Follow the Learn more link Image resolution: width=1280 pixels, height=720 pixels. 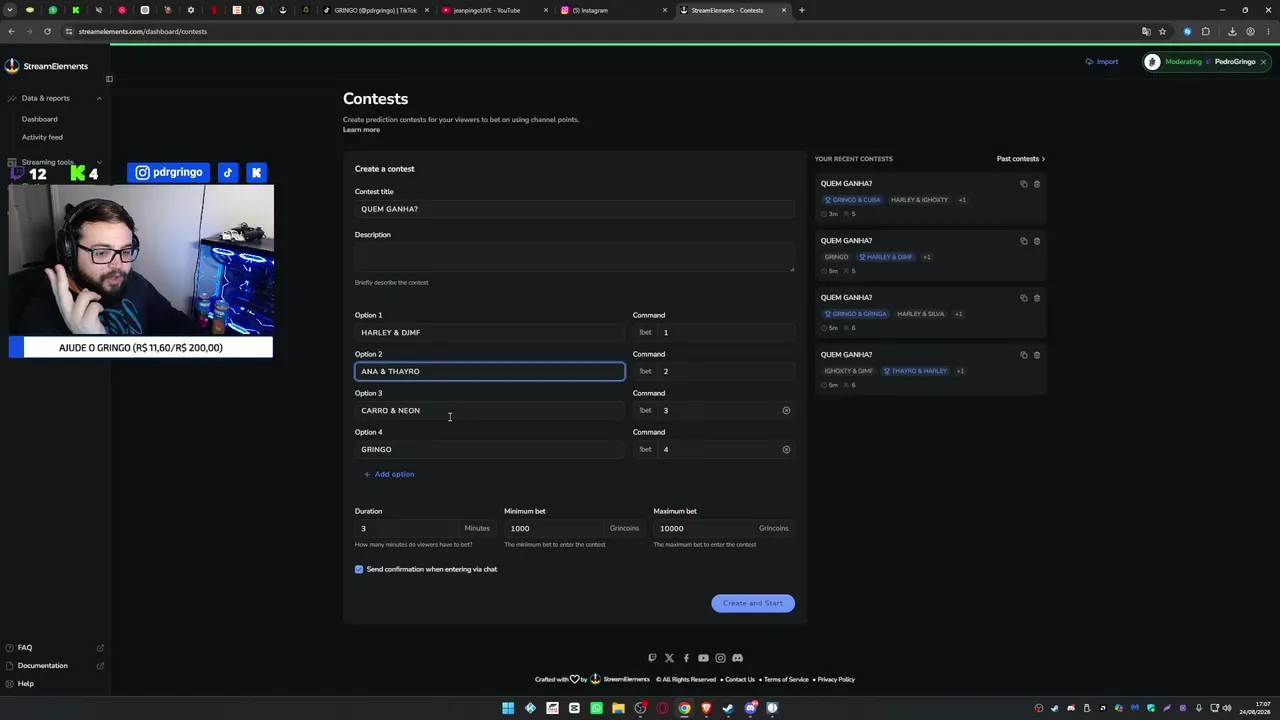(361, 130)
